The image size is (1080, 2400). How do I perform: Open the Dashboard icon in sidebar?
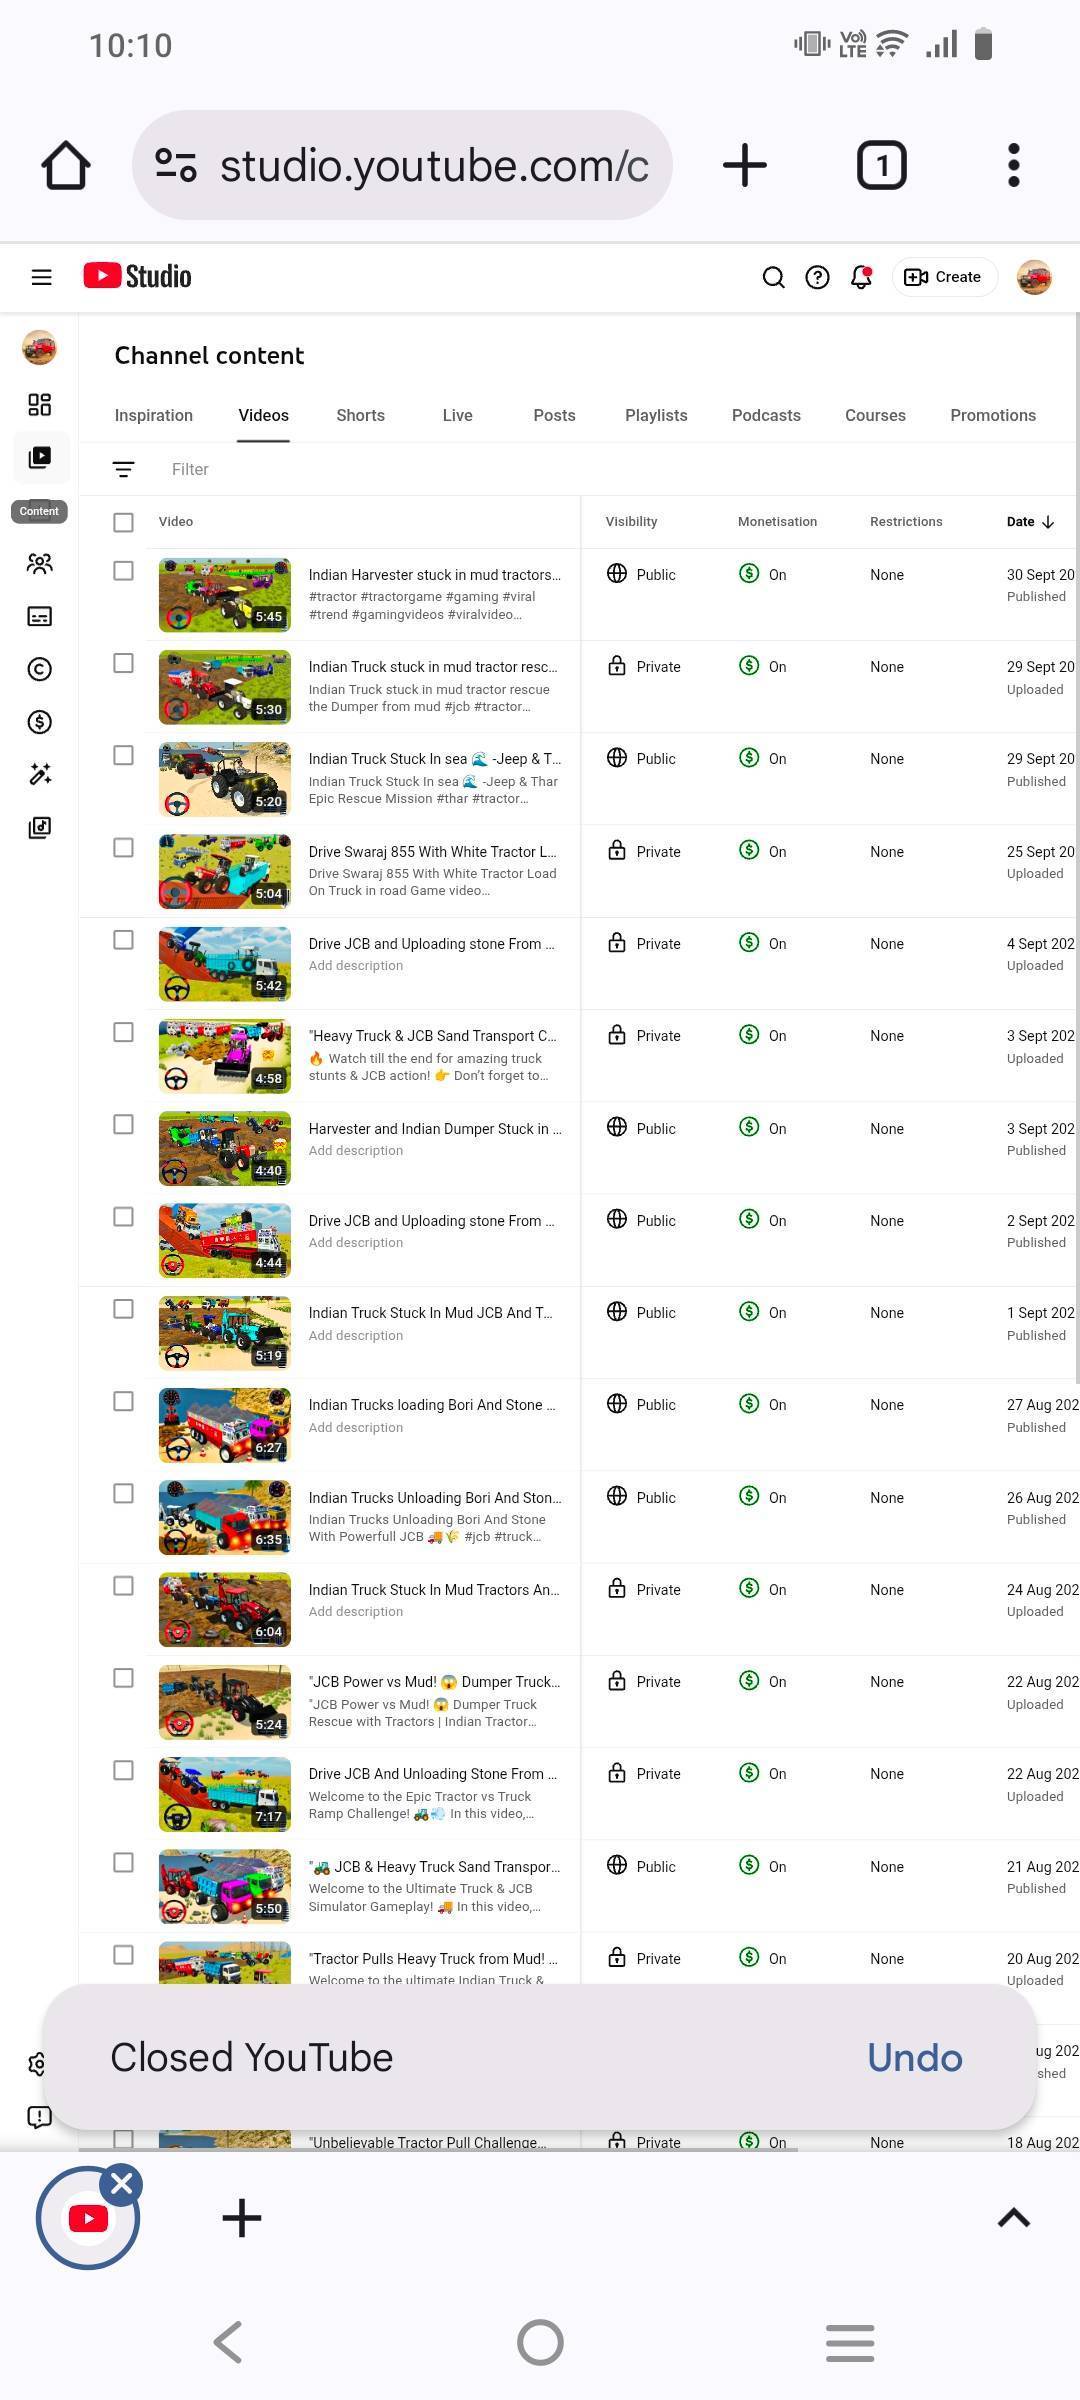pos(39,404)
